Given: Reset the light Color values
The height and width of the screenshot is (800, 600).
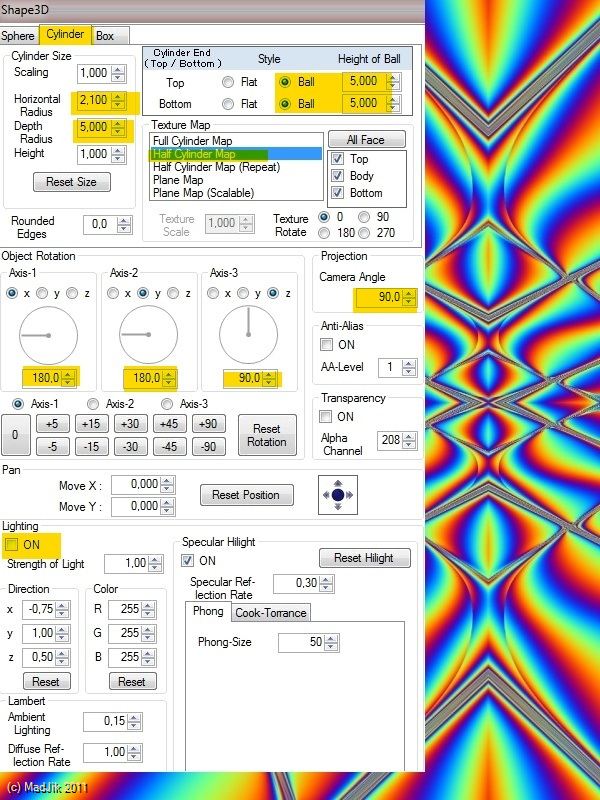Looking at the screenshot, I should point(132,682).
